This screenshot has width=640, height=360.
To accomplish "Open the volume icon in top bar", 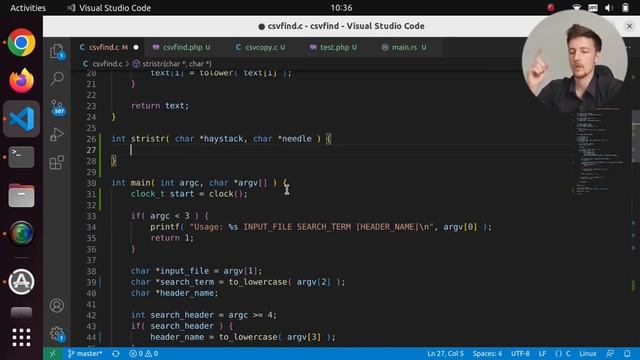I will tap(609, 8).
